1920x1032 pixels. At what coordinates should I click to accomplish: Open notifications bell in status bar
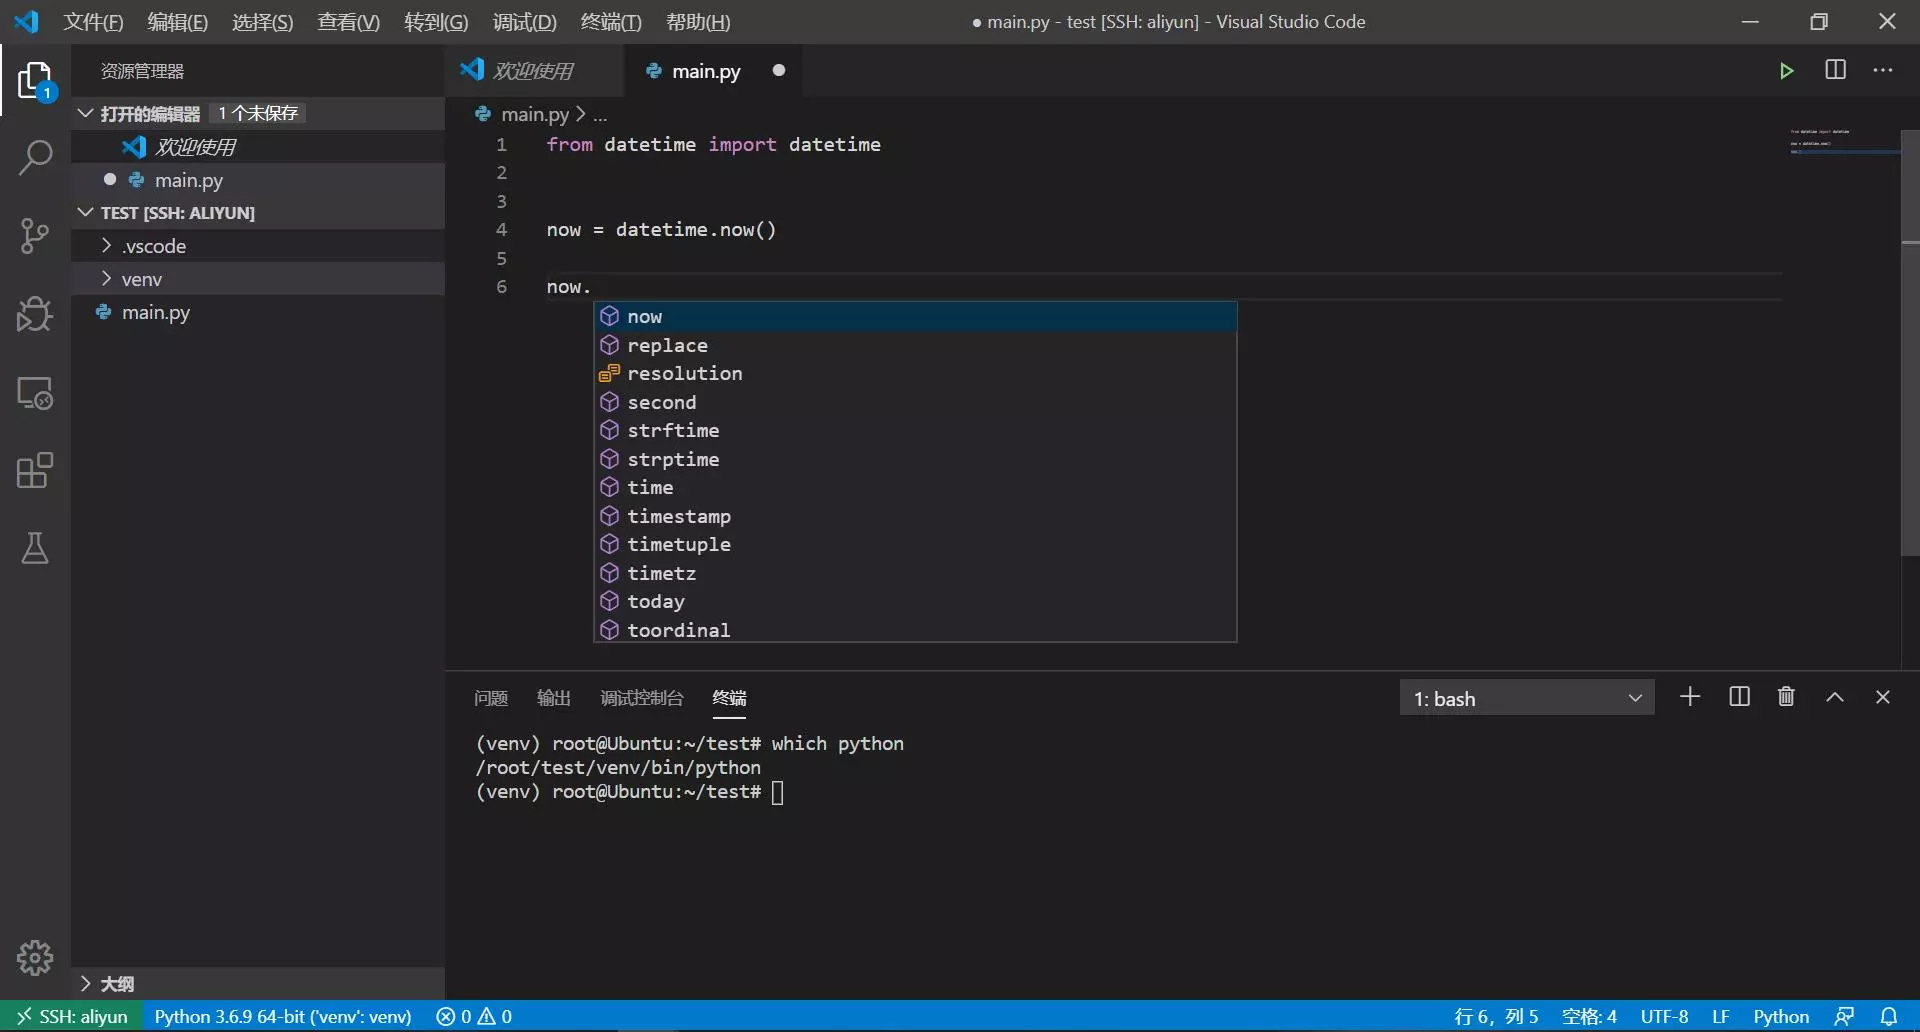(1889, 1016)
